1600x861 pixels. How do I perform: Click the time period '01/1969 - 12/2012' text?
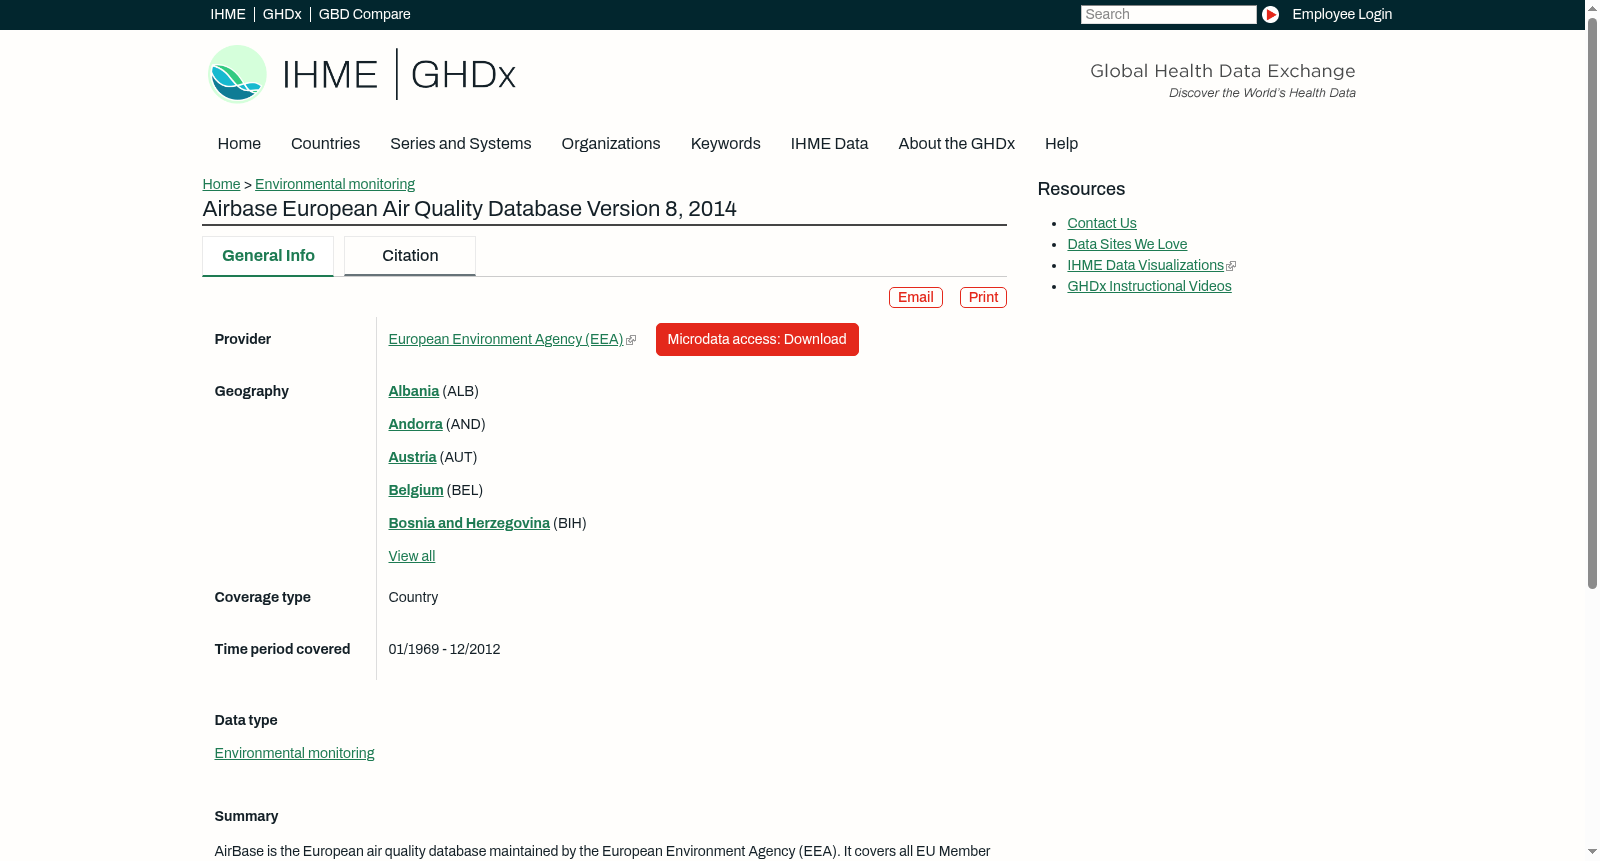[x=444, y=649]
